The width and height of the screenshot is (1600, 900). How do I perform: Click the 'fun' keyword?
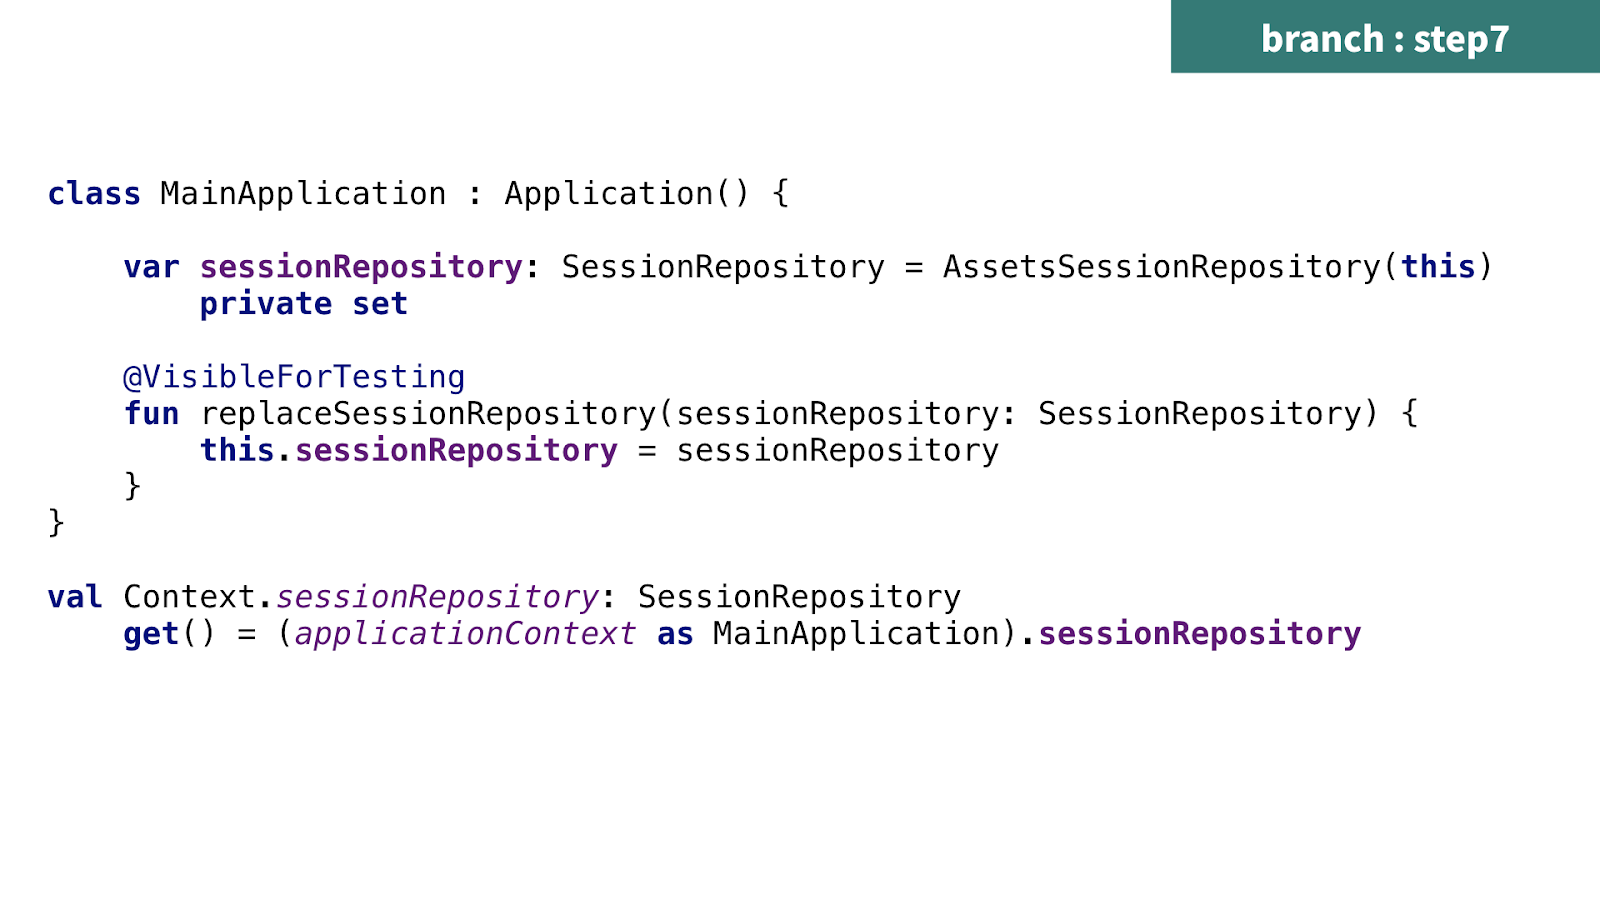coord(152,413)
